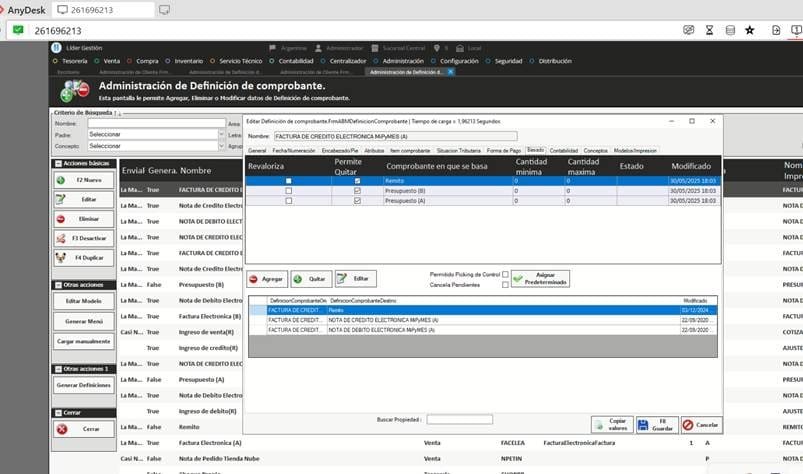Open the Padre dropdown in search criteria
This screenshot has height=474, width=803.
click(x=220, y=133)
